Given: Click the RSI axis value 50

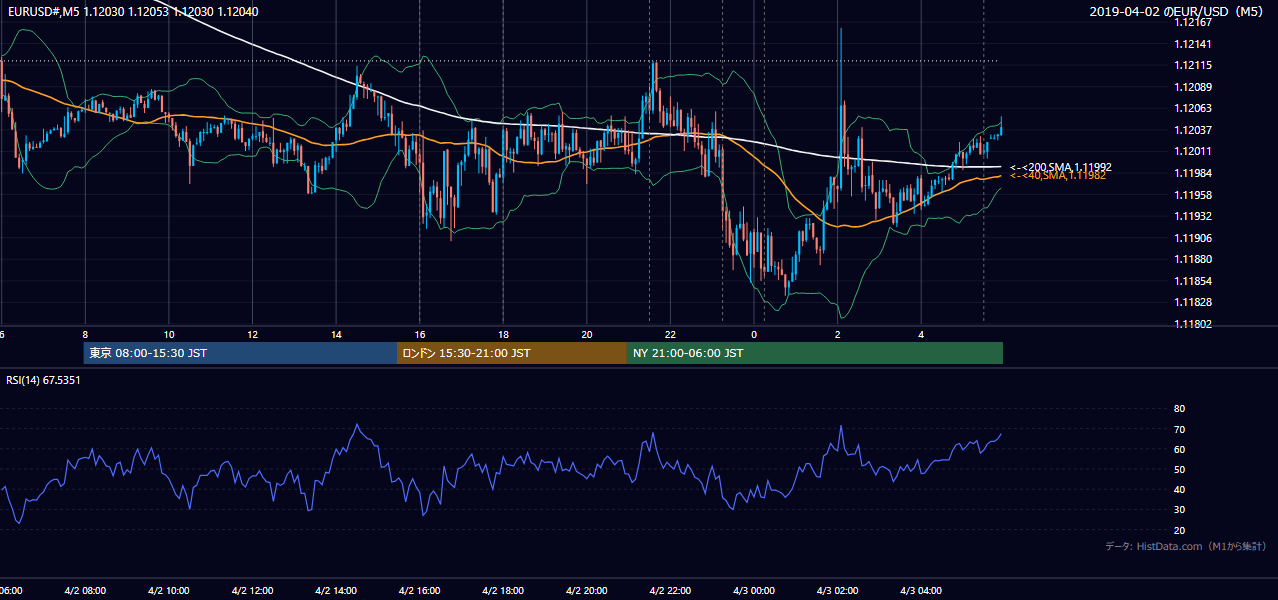Looking at the screenshot, I should click(1179, 469).
